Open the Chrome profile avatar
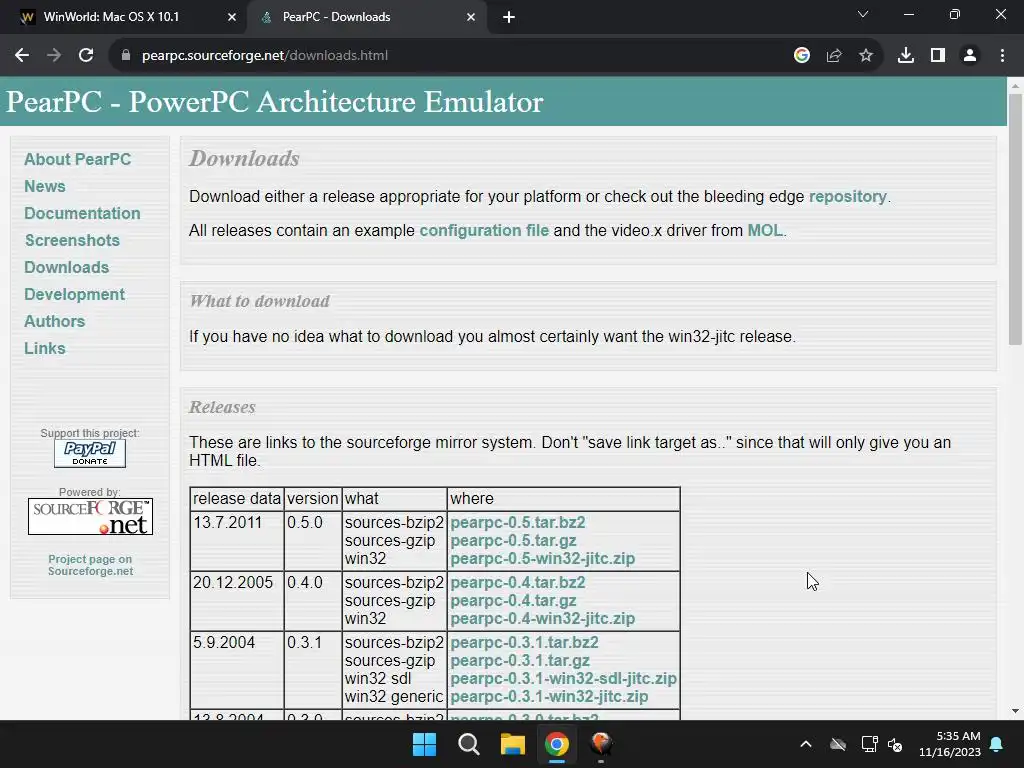 pyautogui.click(x=970, y=56)
